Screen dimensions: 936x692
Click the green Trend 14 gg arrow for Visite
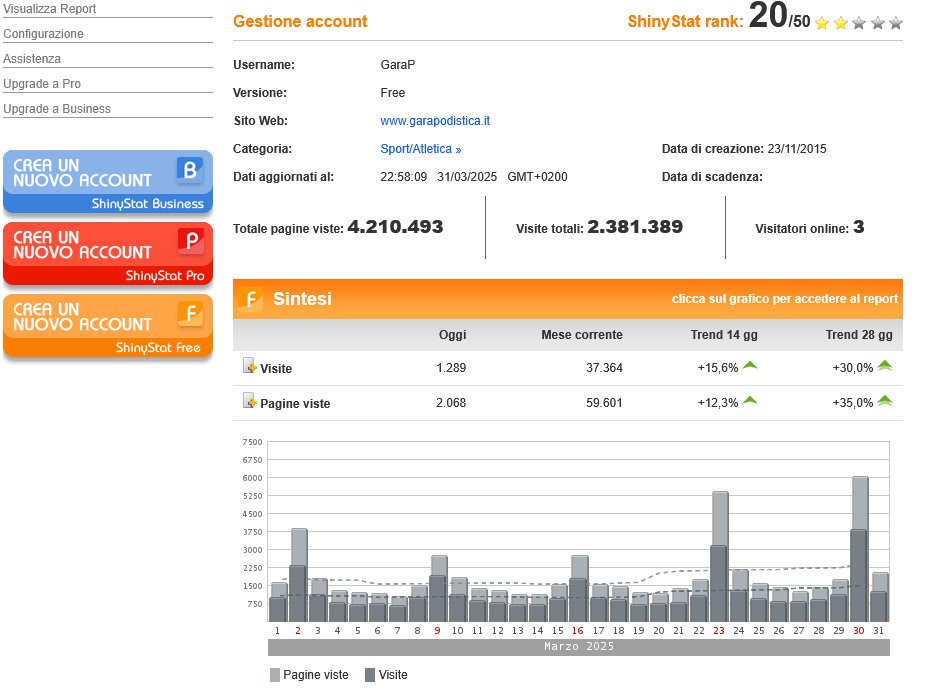pos(750,366)
